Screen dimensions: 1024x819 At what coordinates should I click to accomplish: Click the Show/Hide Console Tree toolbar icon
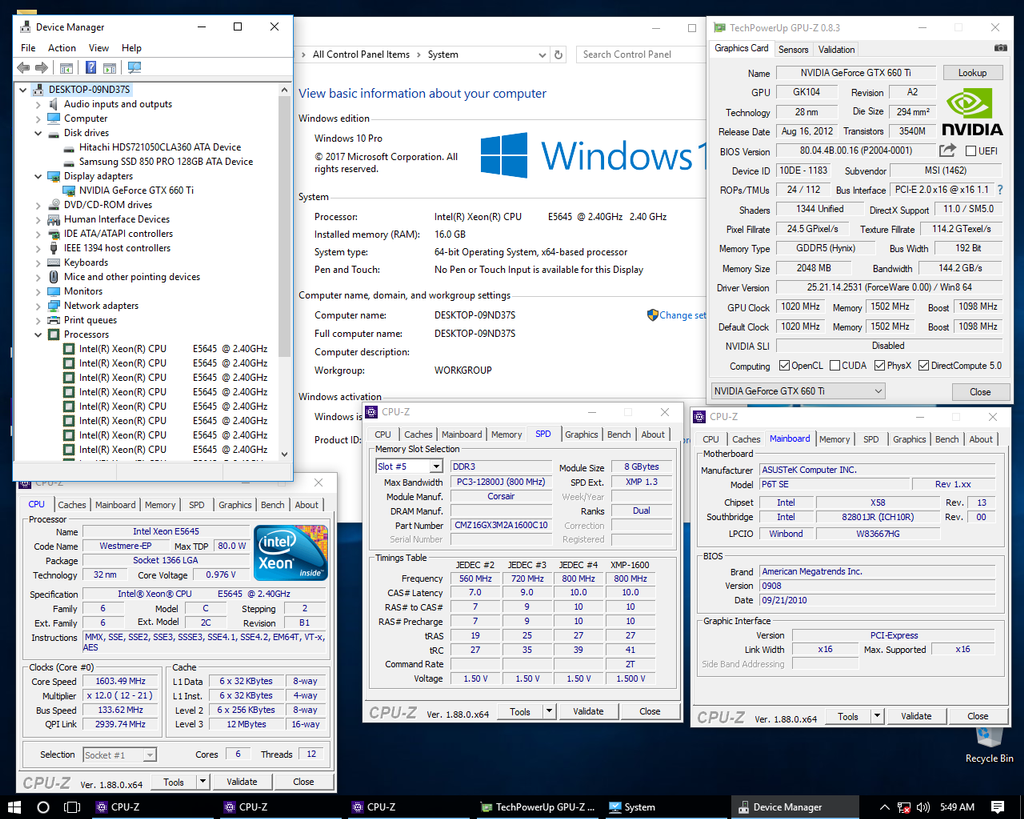(66, 68)
